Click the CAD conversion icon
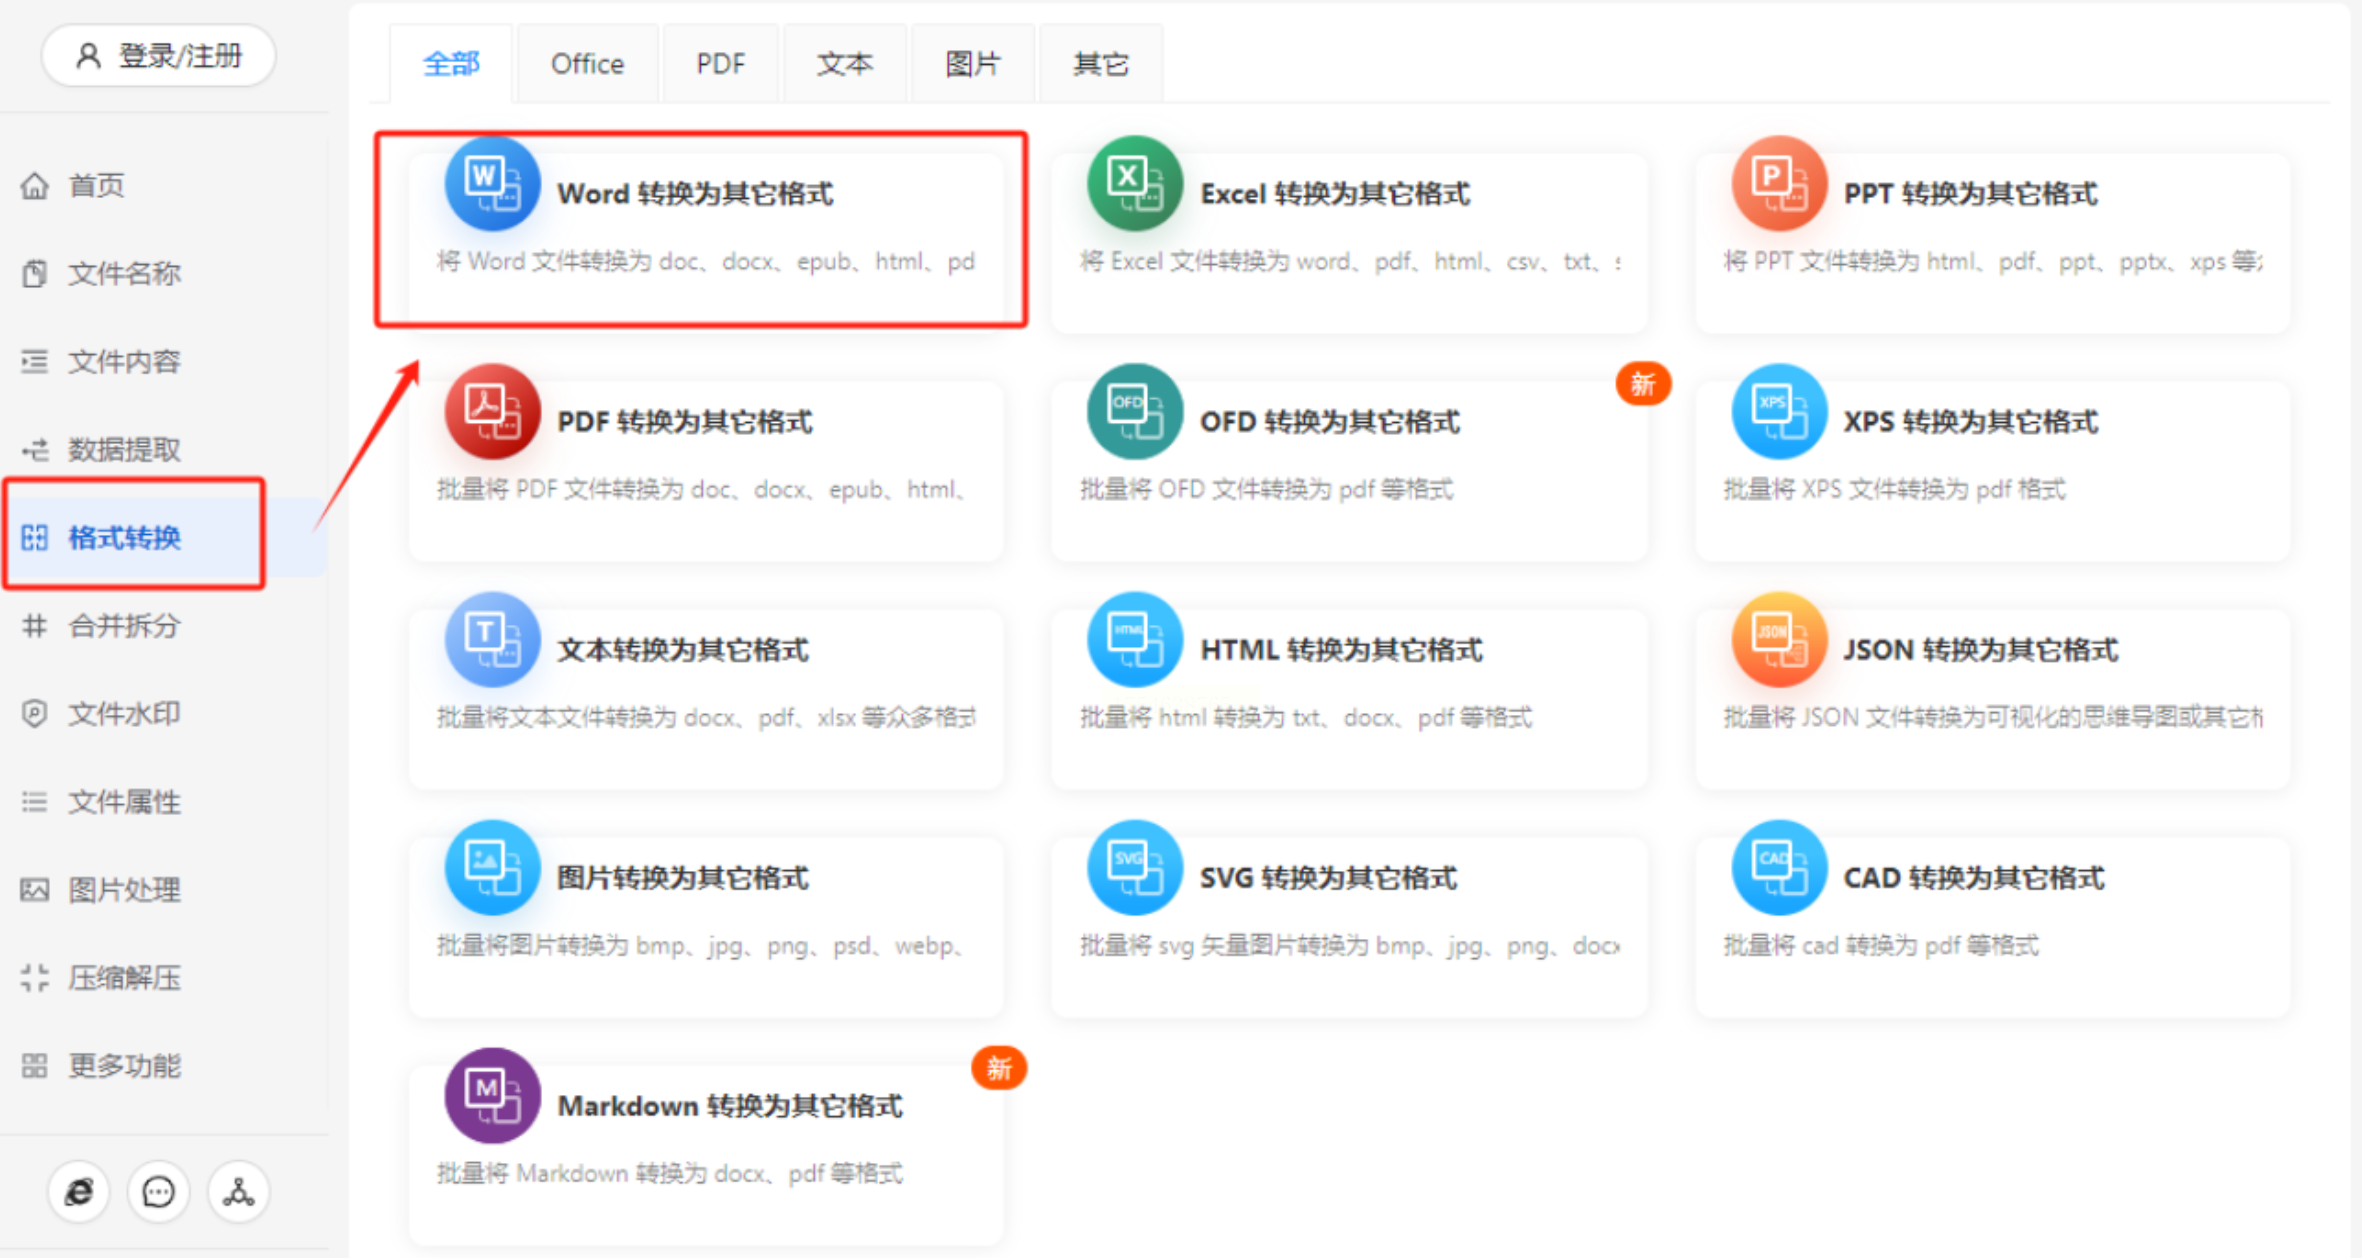Screen dimensions: 2362x1258 tap(1778, 868)
